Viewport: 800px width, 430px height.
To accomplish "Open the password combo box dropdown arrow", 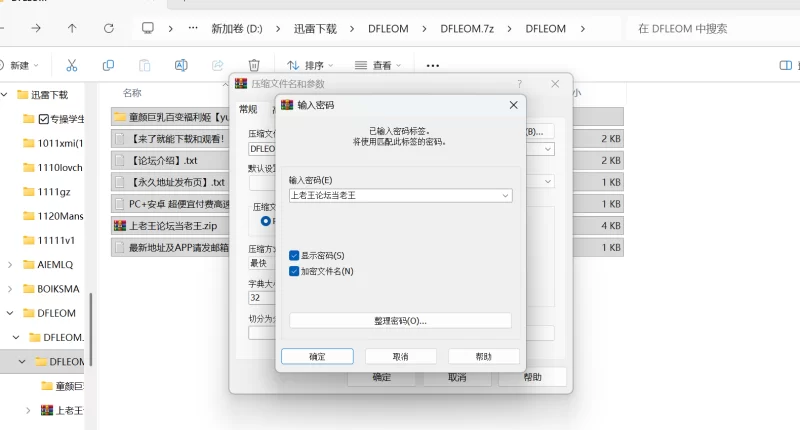I will (505, 195).
